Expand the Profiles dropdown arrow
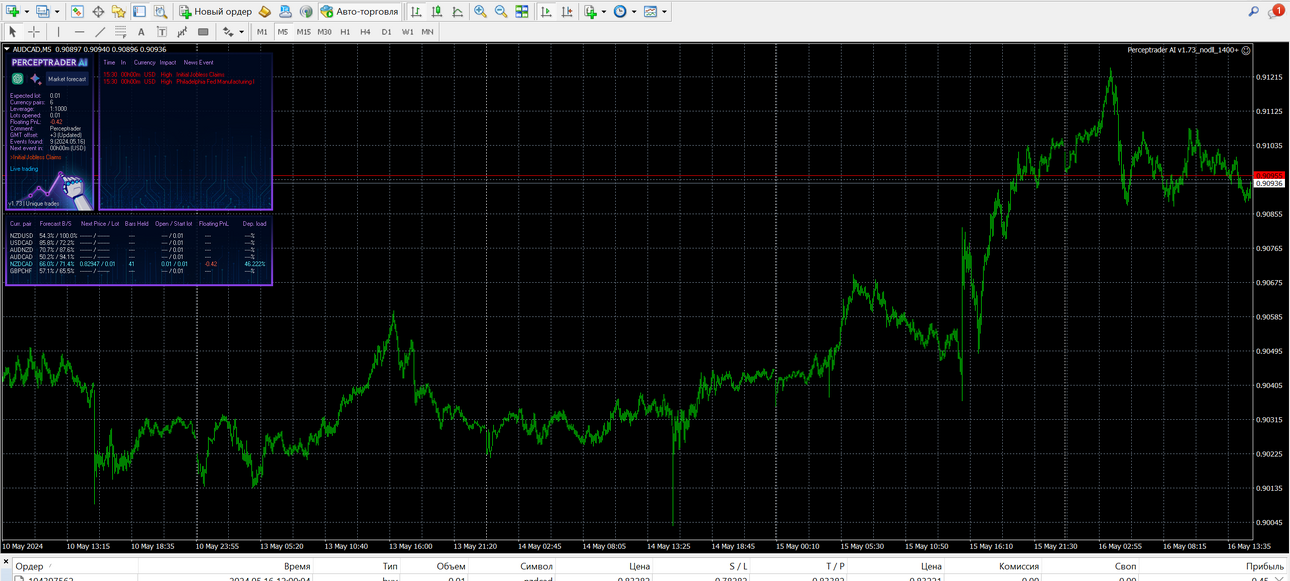This screenshot has height=581, width=1290. point(57,12)
